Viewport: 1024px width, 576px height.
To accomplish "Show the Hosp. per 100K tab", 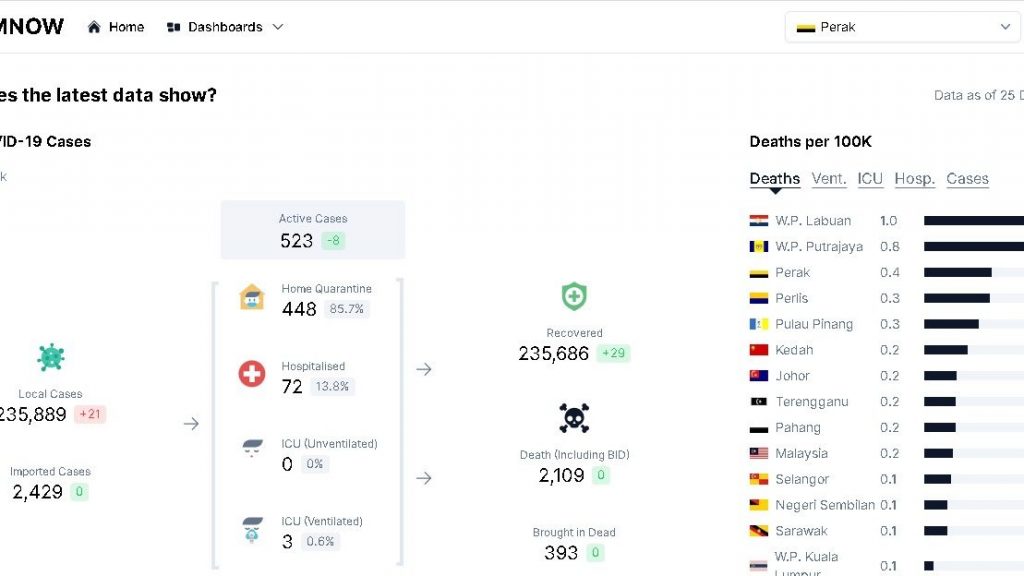I will coord(915,179).
